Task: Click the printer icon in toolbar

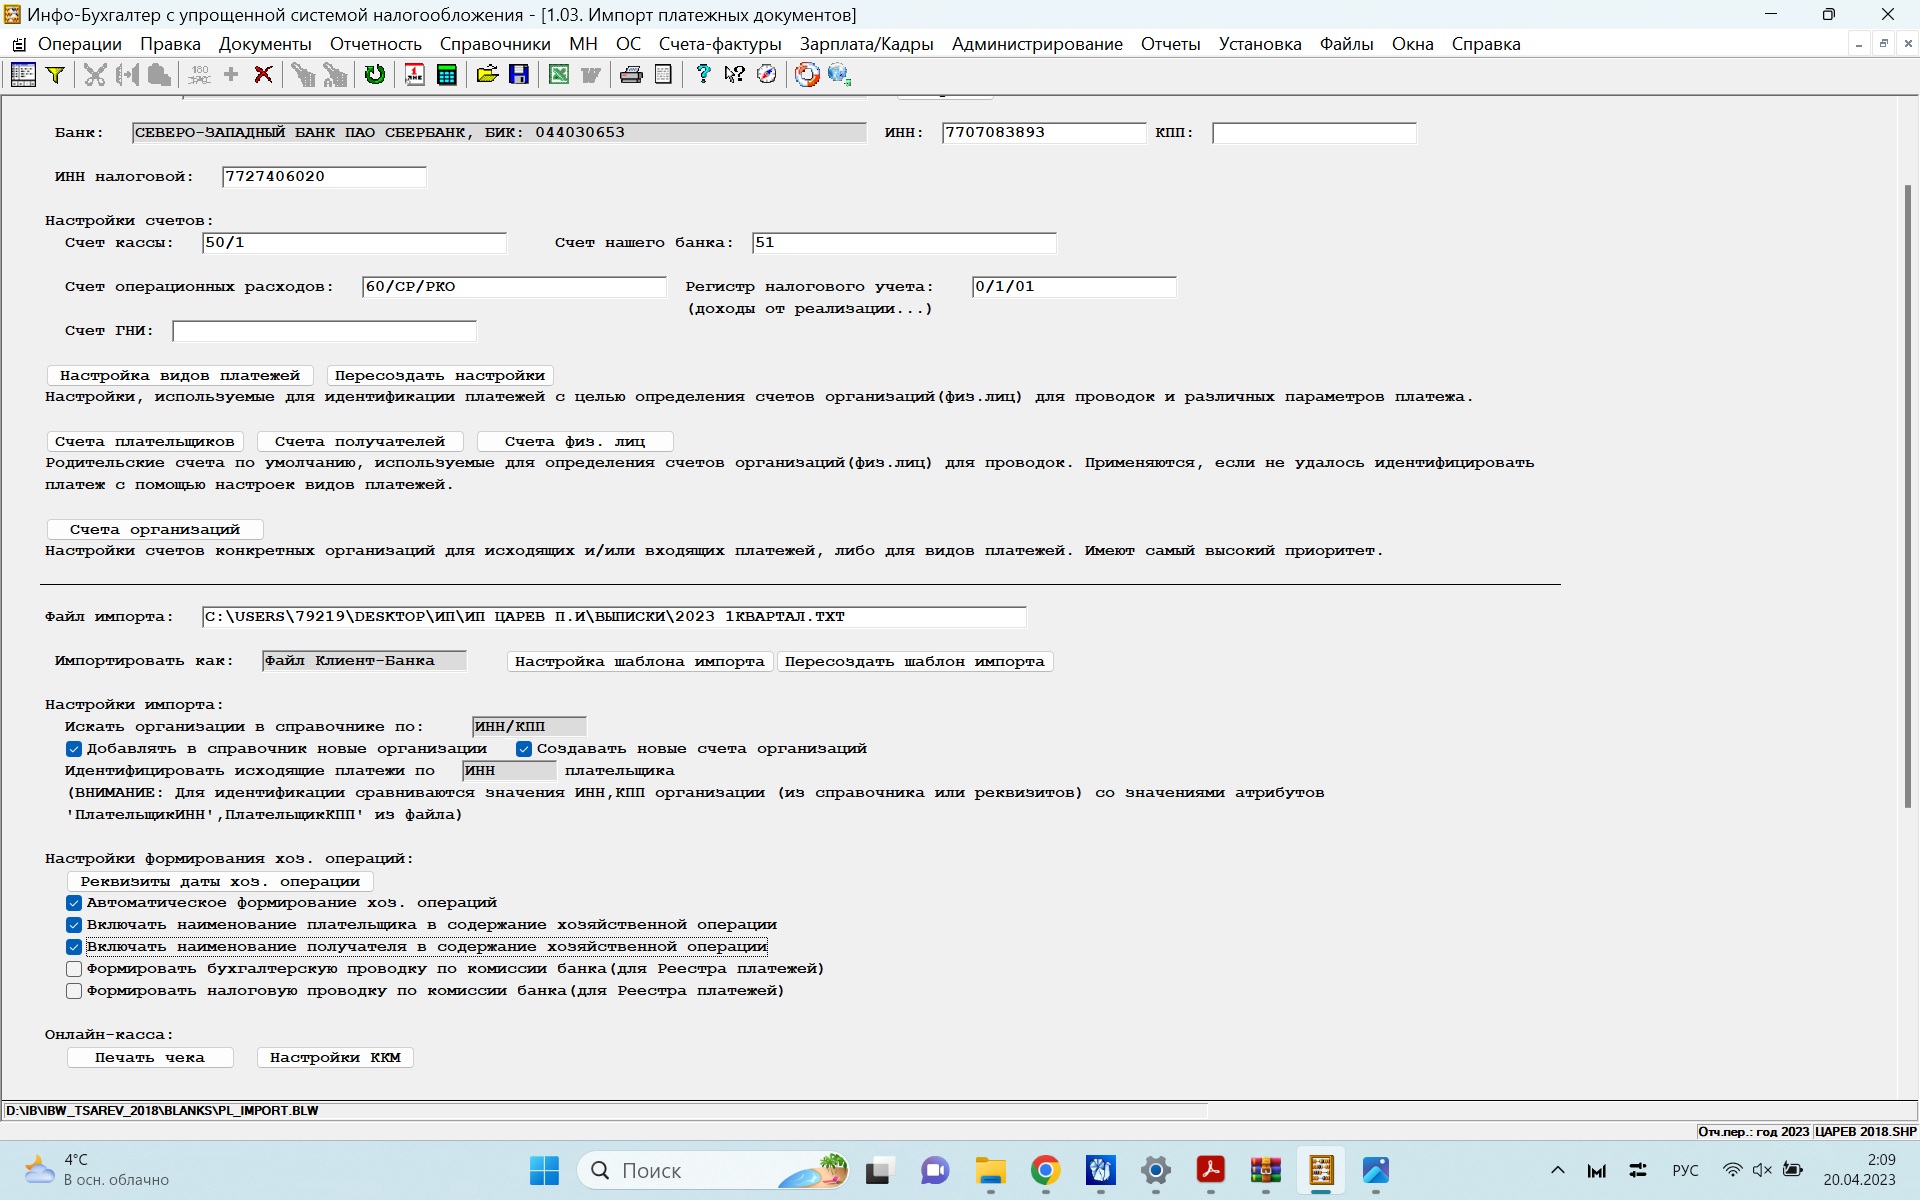Action: click(x=631, y=75)
